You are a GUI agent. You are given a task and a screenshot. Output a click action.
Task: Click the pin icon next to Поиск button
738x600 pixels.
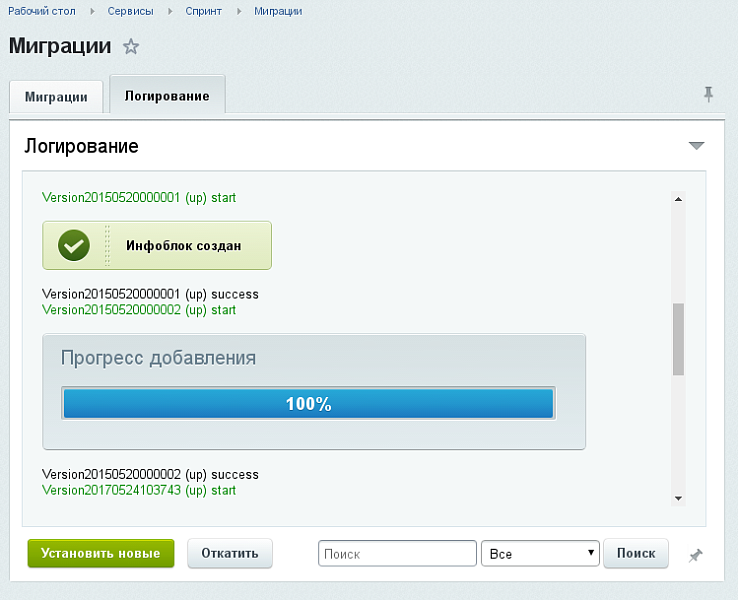(695, 555)
